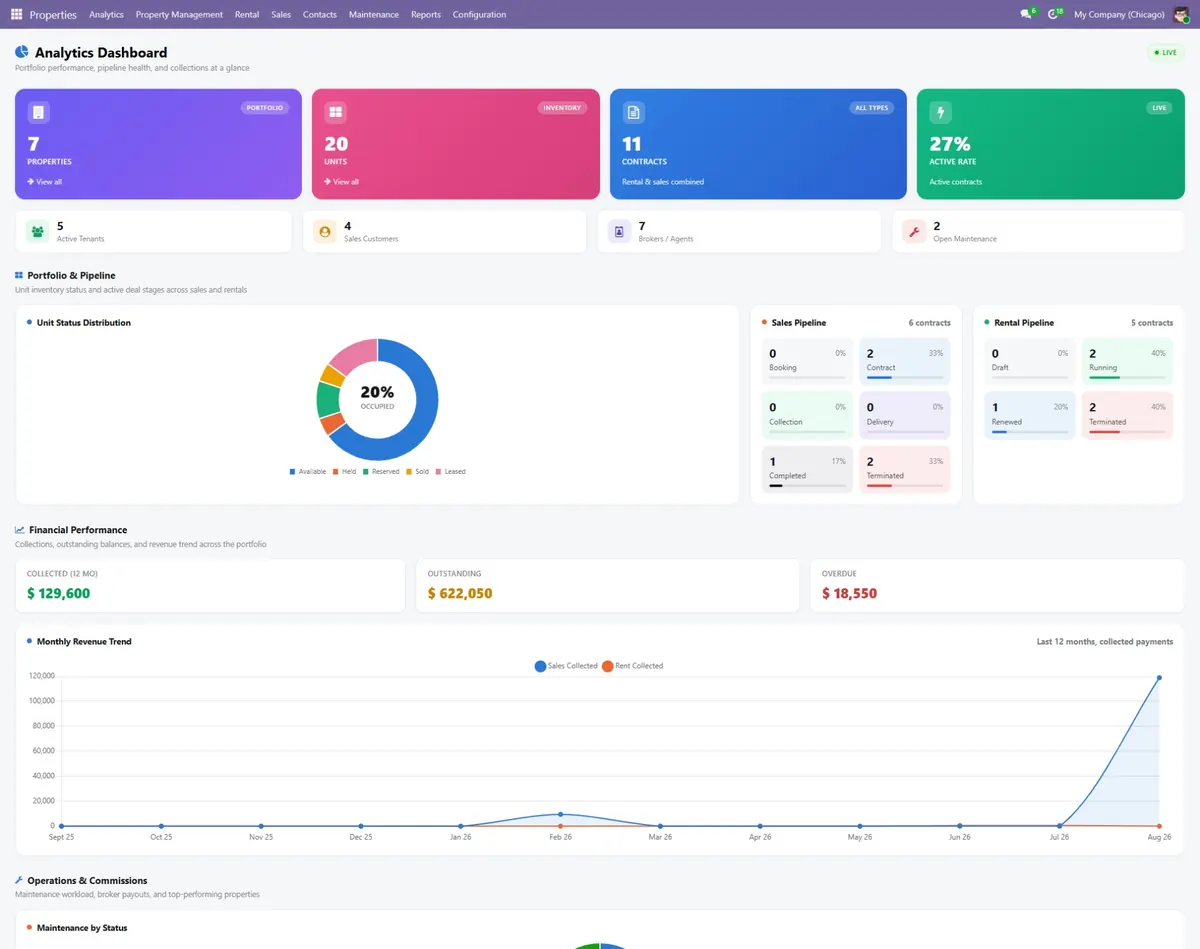Click the Rental Pipeline Draft tile
This screenshot has width=1200, height=949.
pyautogui.click(x=1030, y=361)
